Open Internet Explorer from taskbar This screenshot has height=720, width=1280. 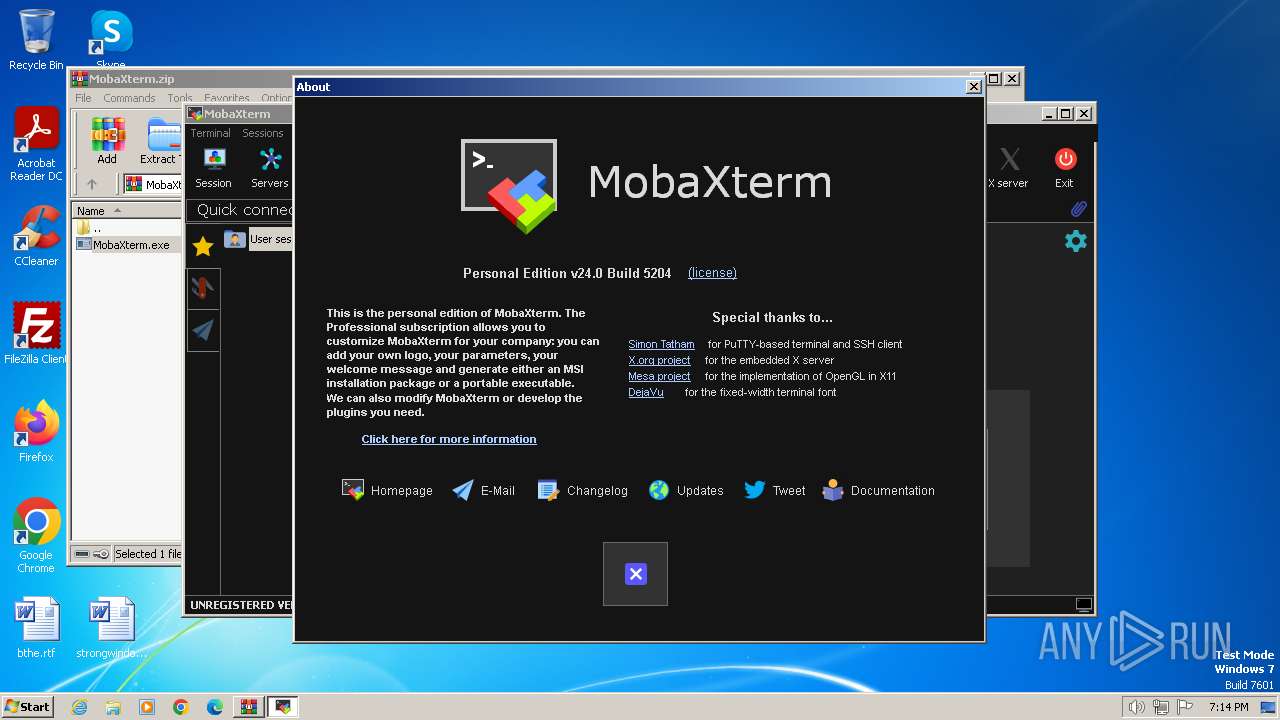click(x=79, y=707)
